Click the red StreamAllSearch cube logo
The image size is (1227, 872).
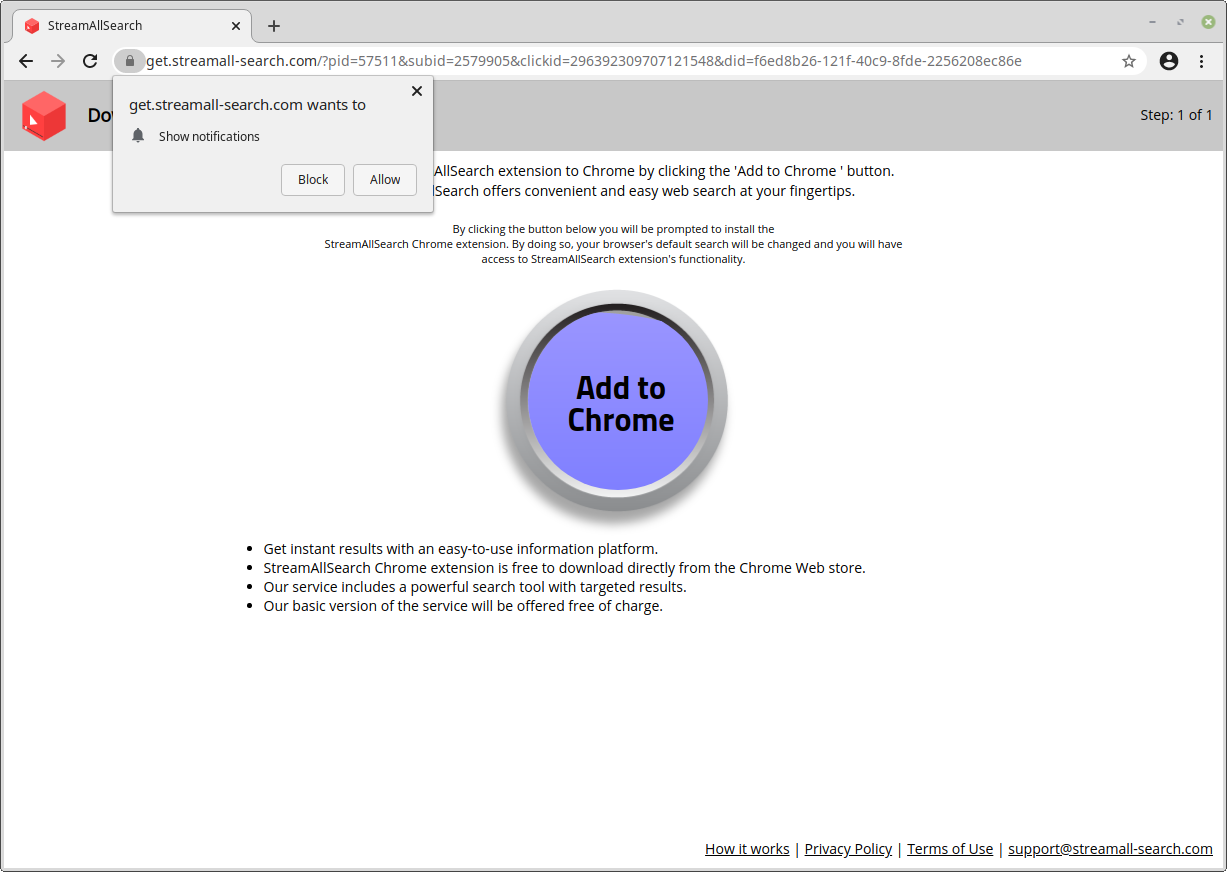(x=44, y=116)
